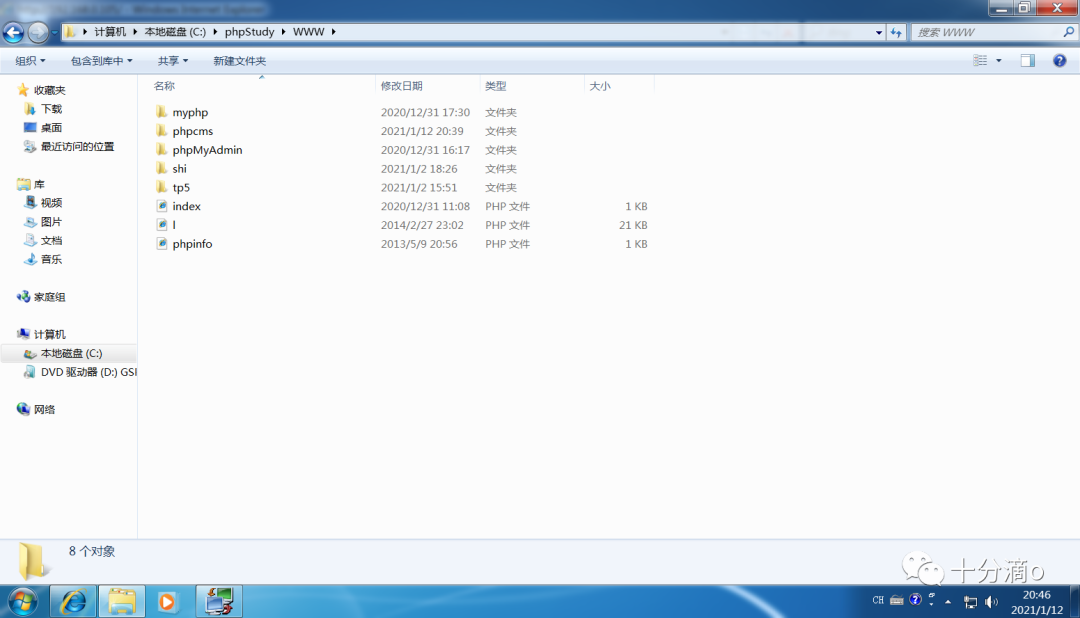Click the refresh button beside address bar
The width and height of the screenshot is (1080, 618).
(x=895, y=32)
